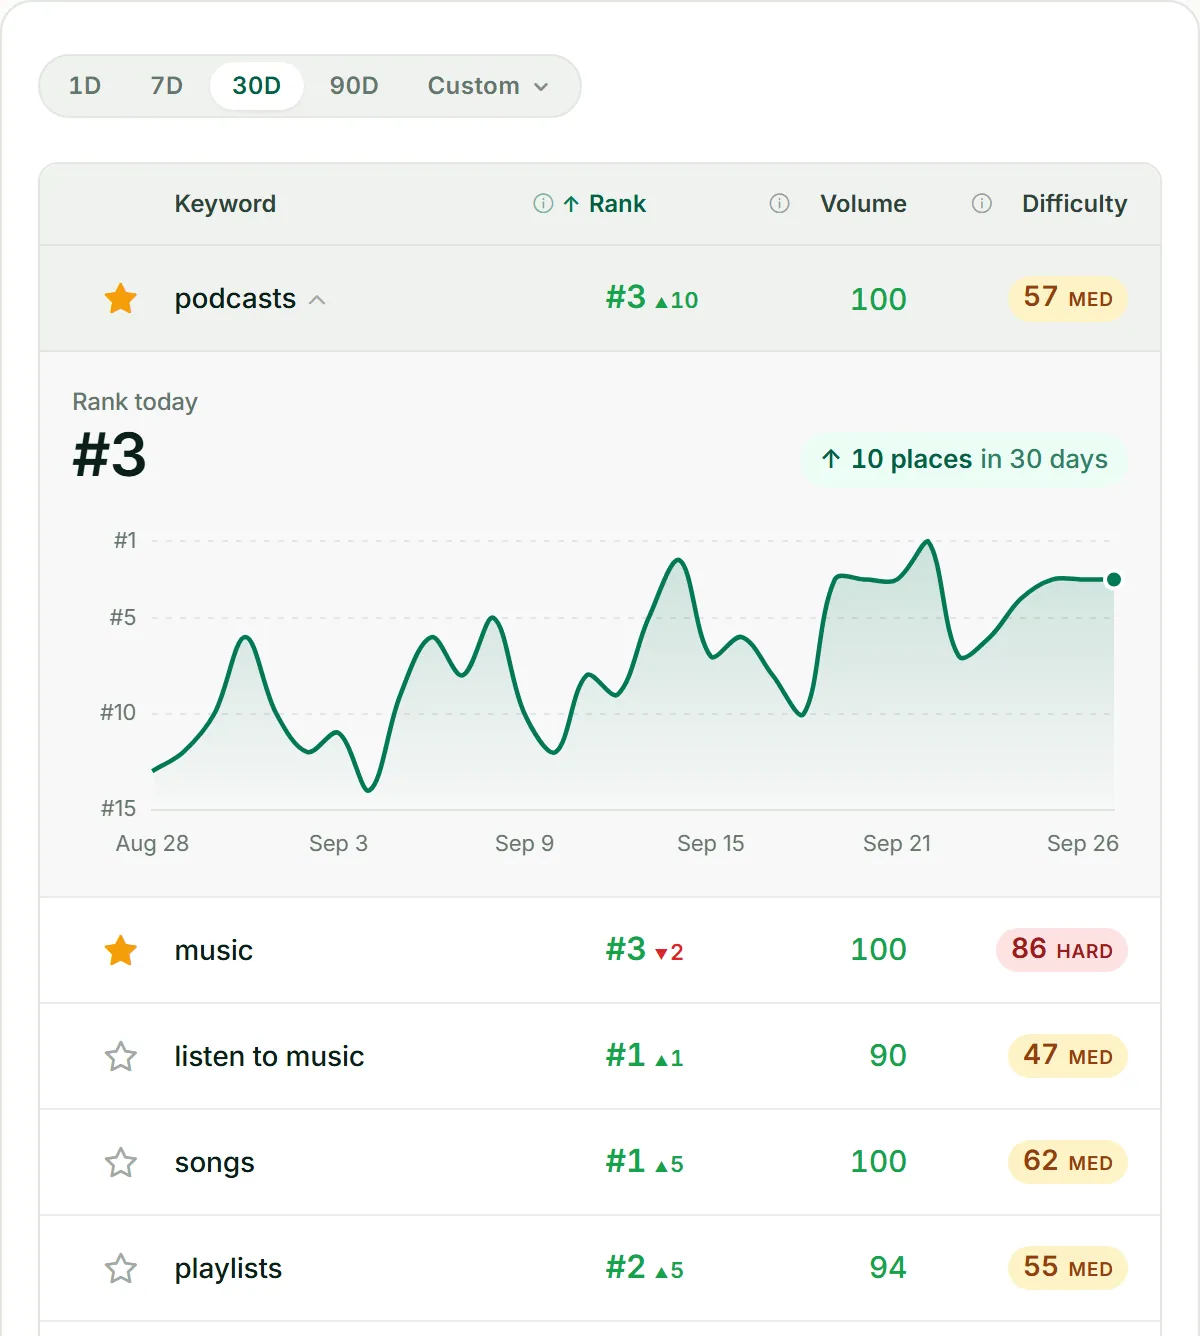Star the listen to music keyword
Screen dimensions: 1200x1336
point(121,1057)
